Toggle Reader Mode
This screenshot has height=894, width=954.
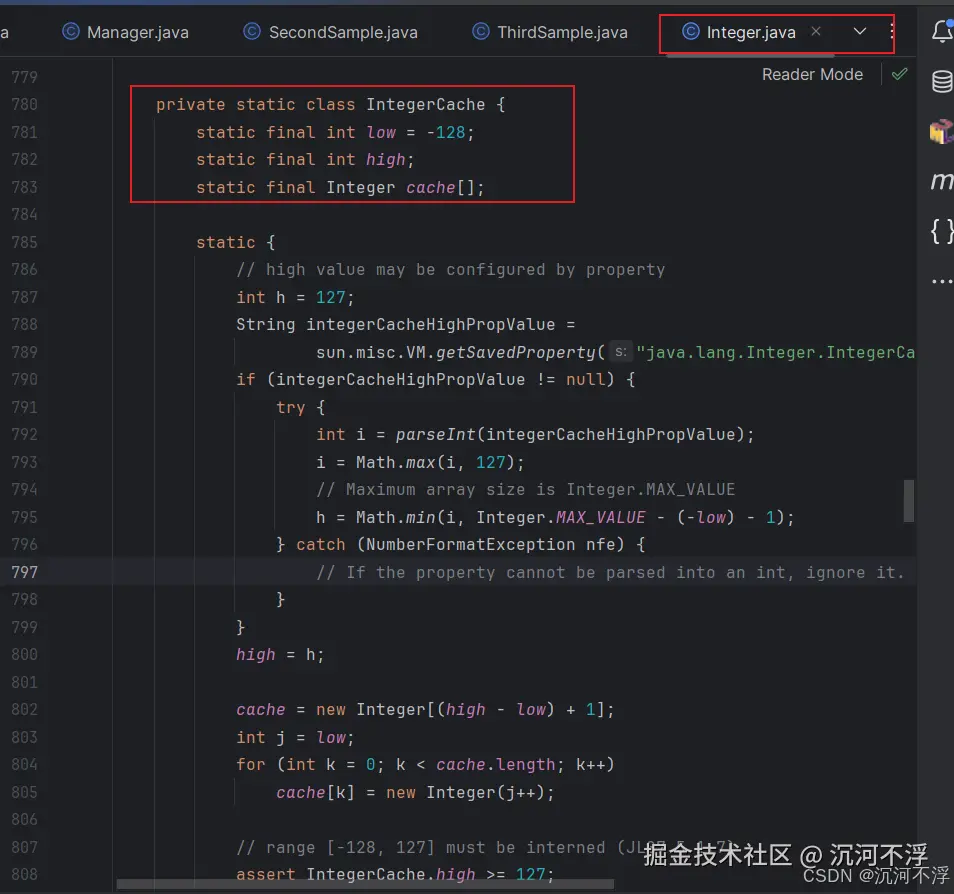click(x=812, y=74)
